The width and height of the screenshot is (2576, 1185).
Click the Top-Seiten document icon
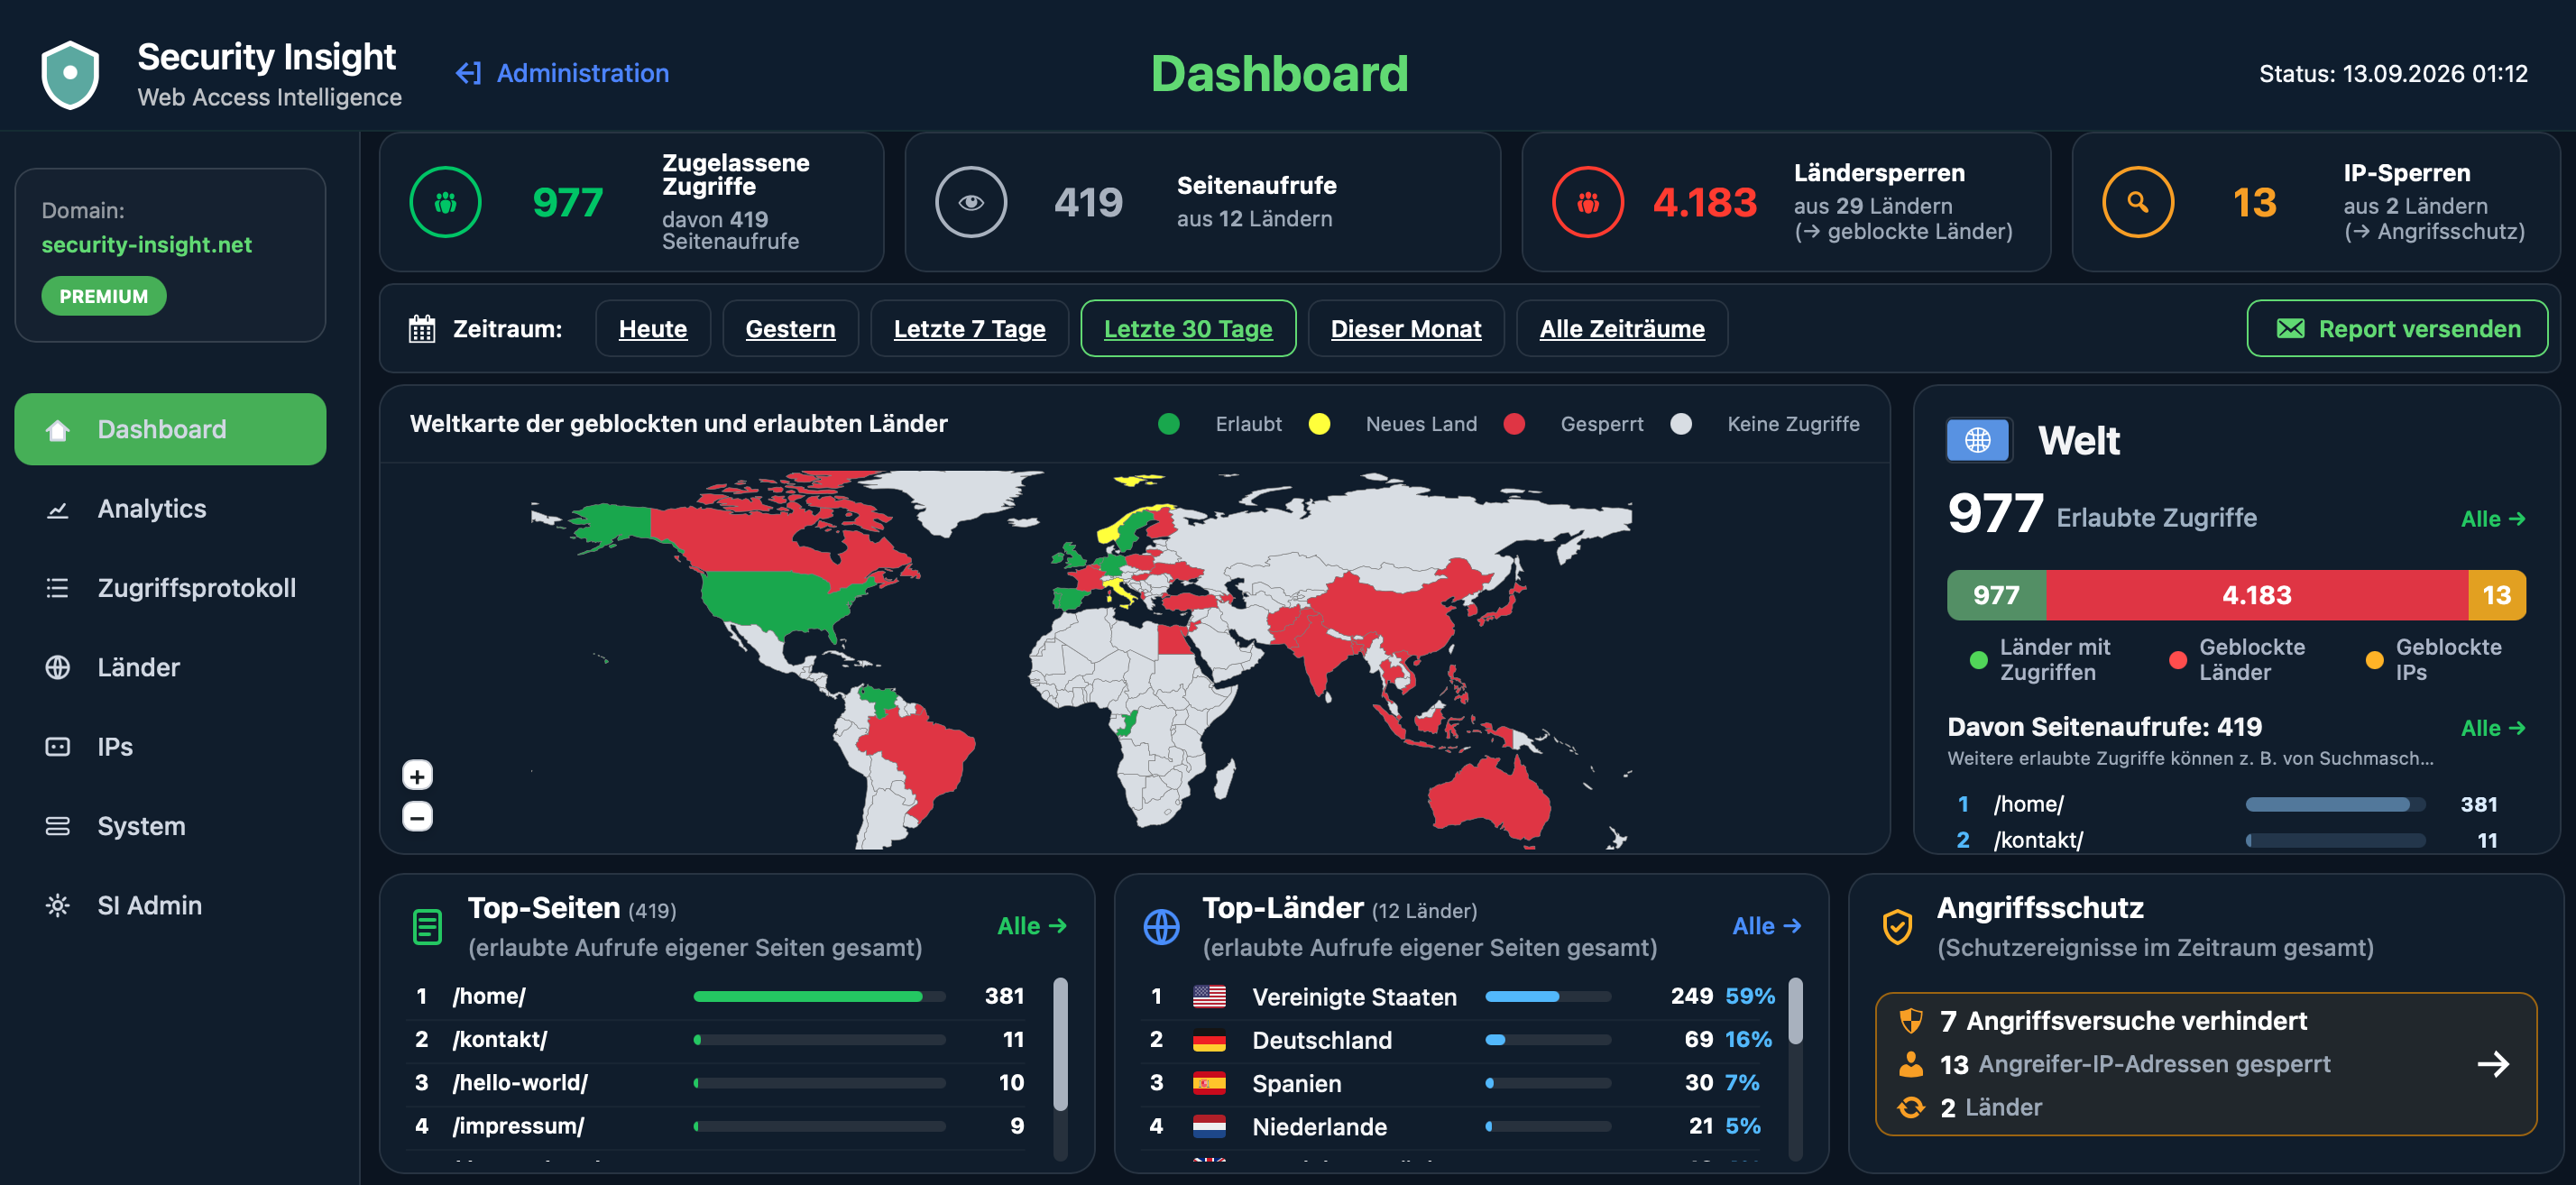427,927
